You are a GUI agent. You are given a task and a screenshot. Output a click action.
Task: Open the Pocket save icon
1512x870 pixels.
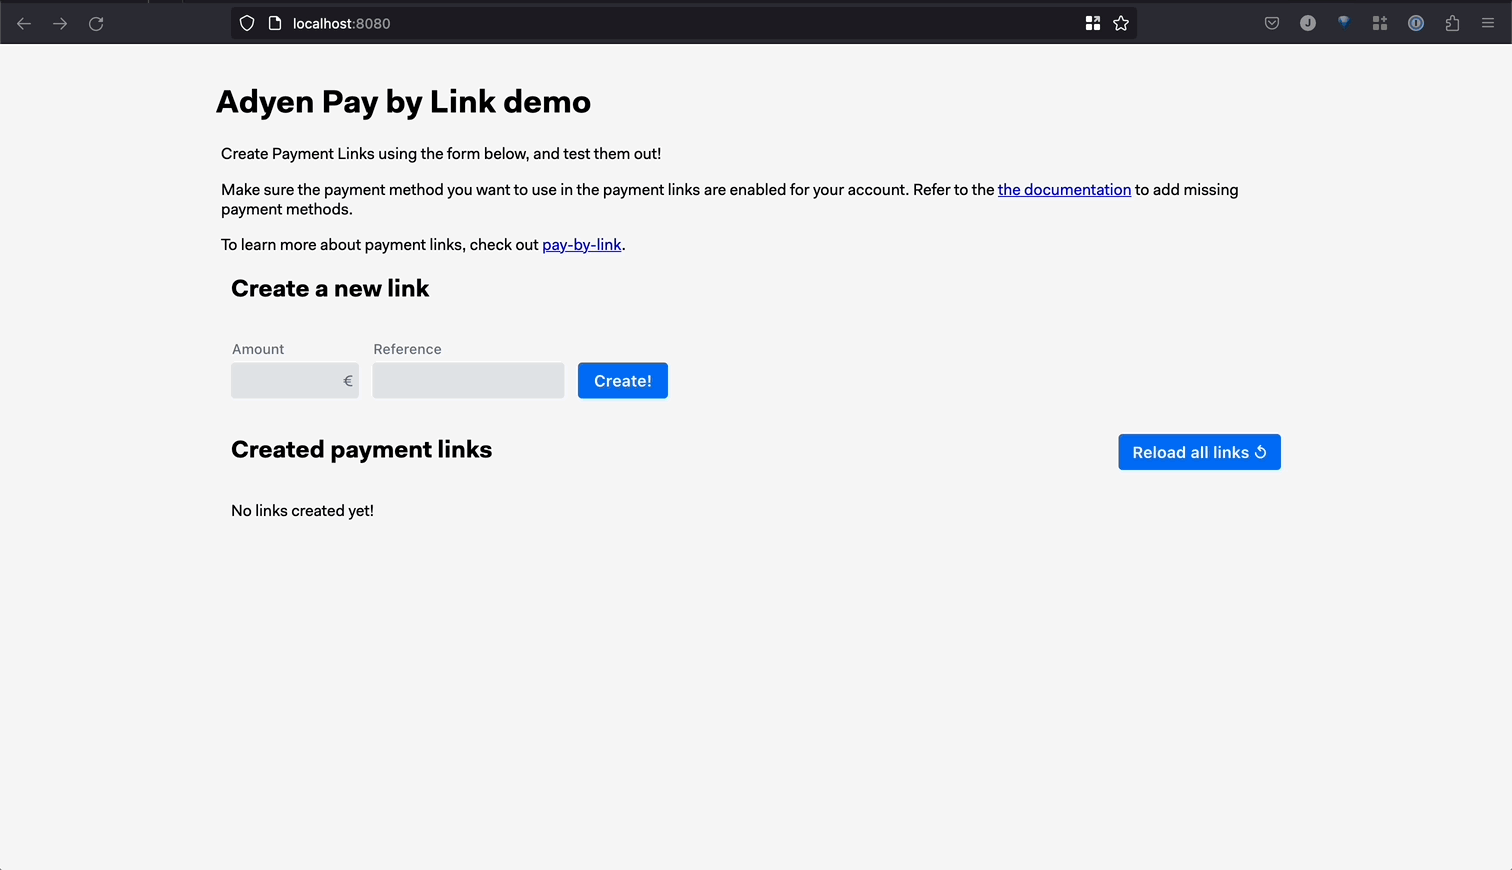pyautogui.click(x=1272, y=23)
